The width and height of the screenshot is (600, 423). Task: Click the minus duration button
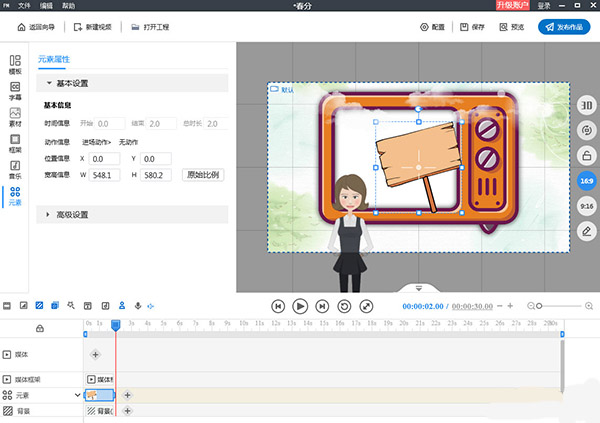click(x=500, y=306)
